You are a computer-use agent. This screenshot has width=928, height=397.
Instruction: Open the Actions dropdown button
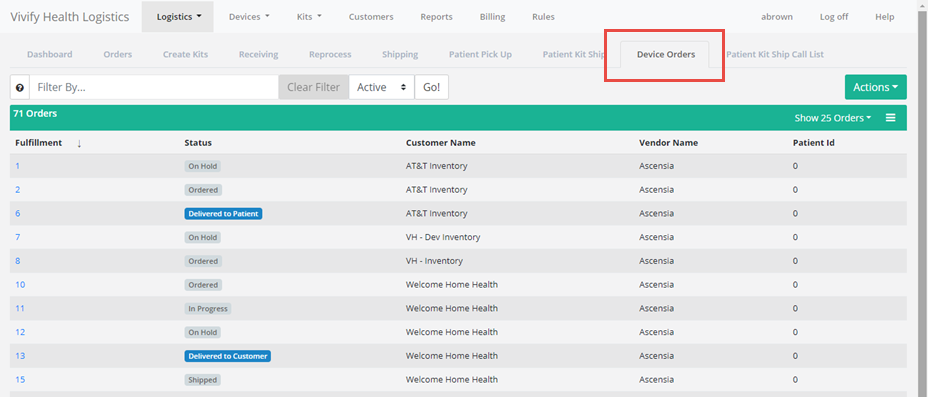[x=875, y=87]
